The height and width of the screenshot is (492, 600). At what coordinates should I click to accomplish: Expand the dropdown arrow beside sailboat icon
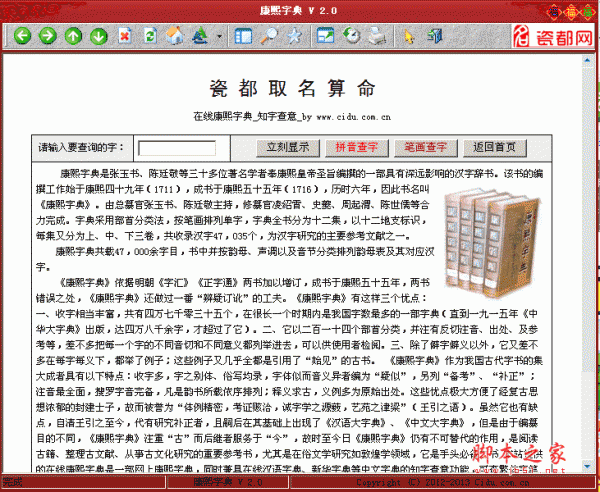[219, 37]
